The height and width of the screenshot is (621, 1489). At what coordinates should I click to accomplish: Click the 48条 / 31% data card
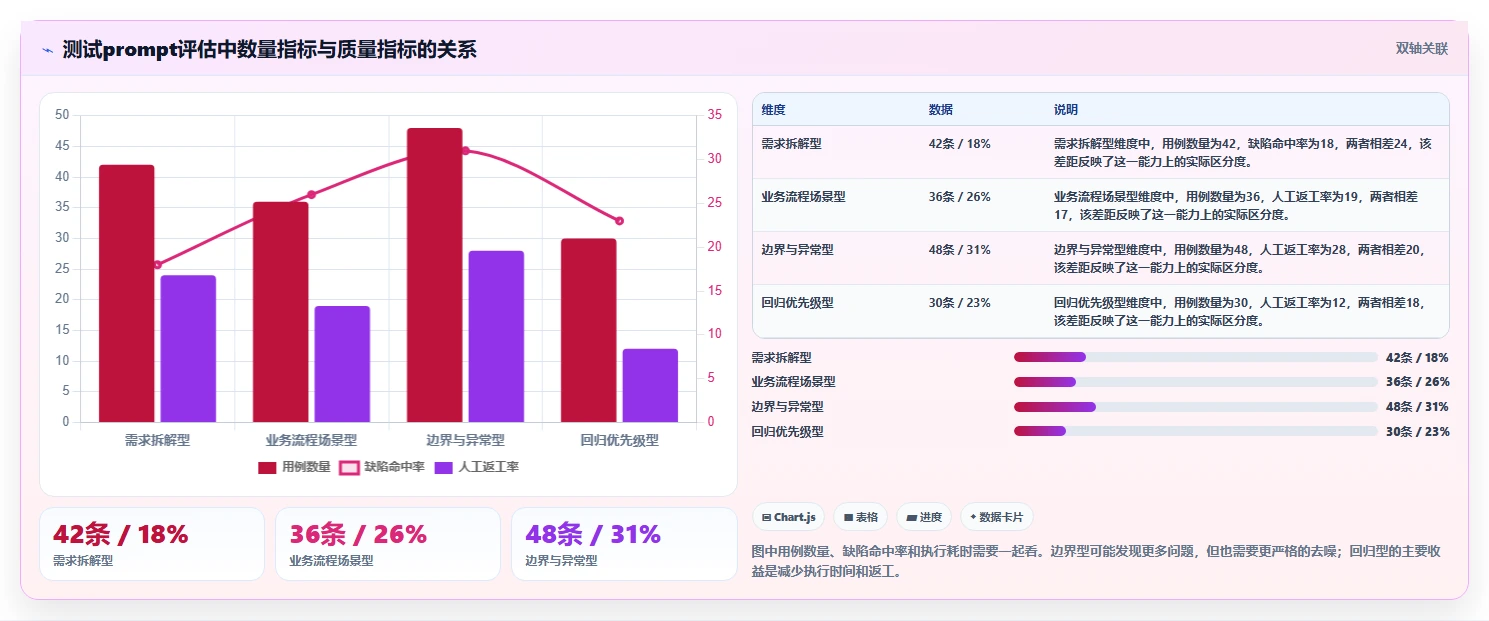(624, 544)
